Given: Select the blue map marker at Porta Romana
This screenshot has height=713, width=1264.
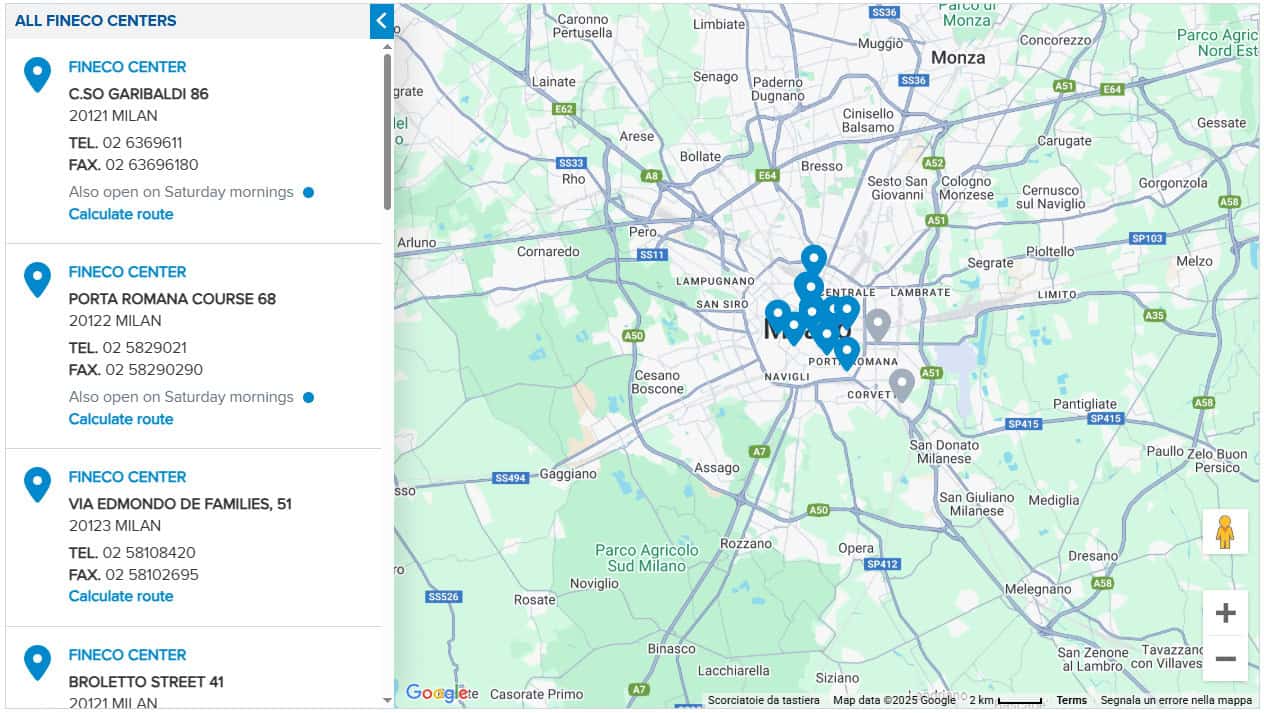Looking at the screenshot, I should point(847,352).
